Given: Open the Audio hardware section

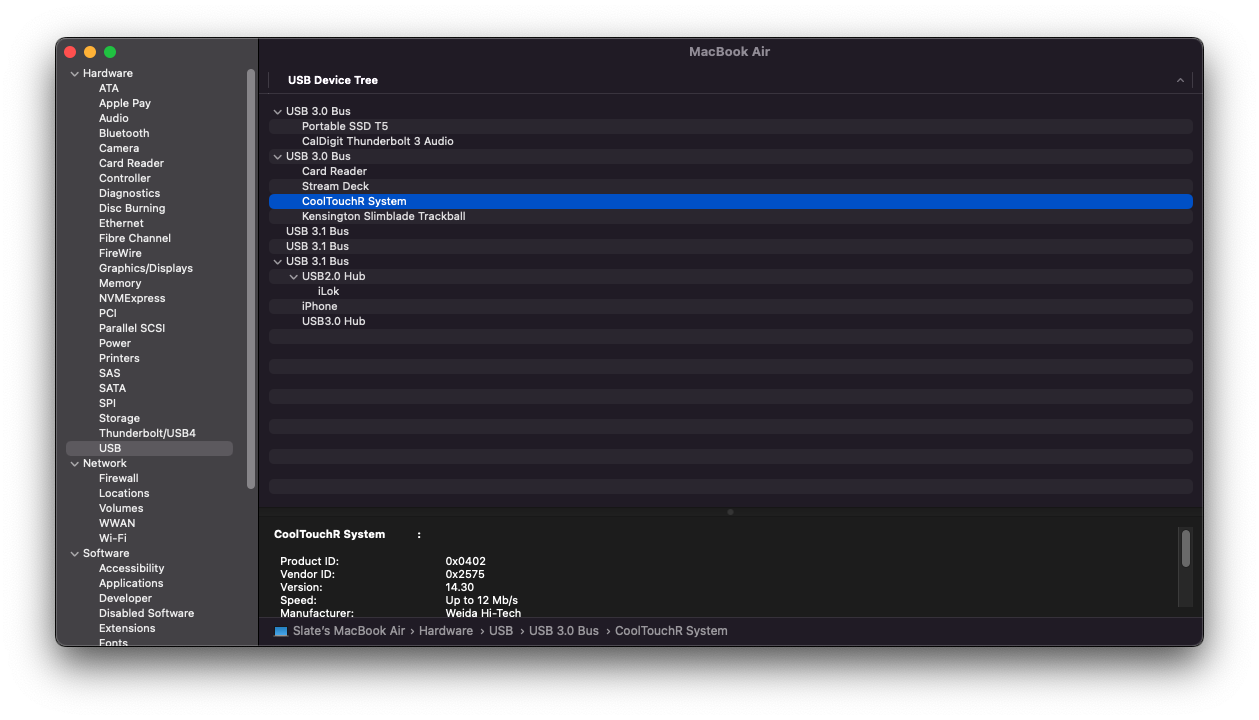Looking at the screenshot, I should pos(114,118).
